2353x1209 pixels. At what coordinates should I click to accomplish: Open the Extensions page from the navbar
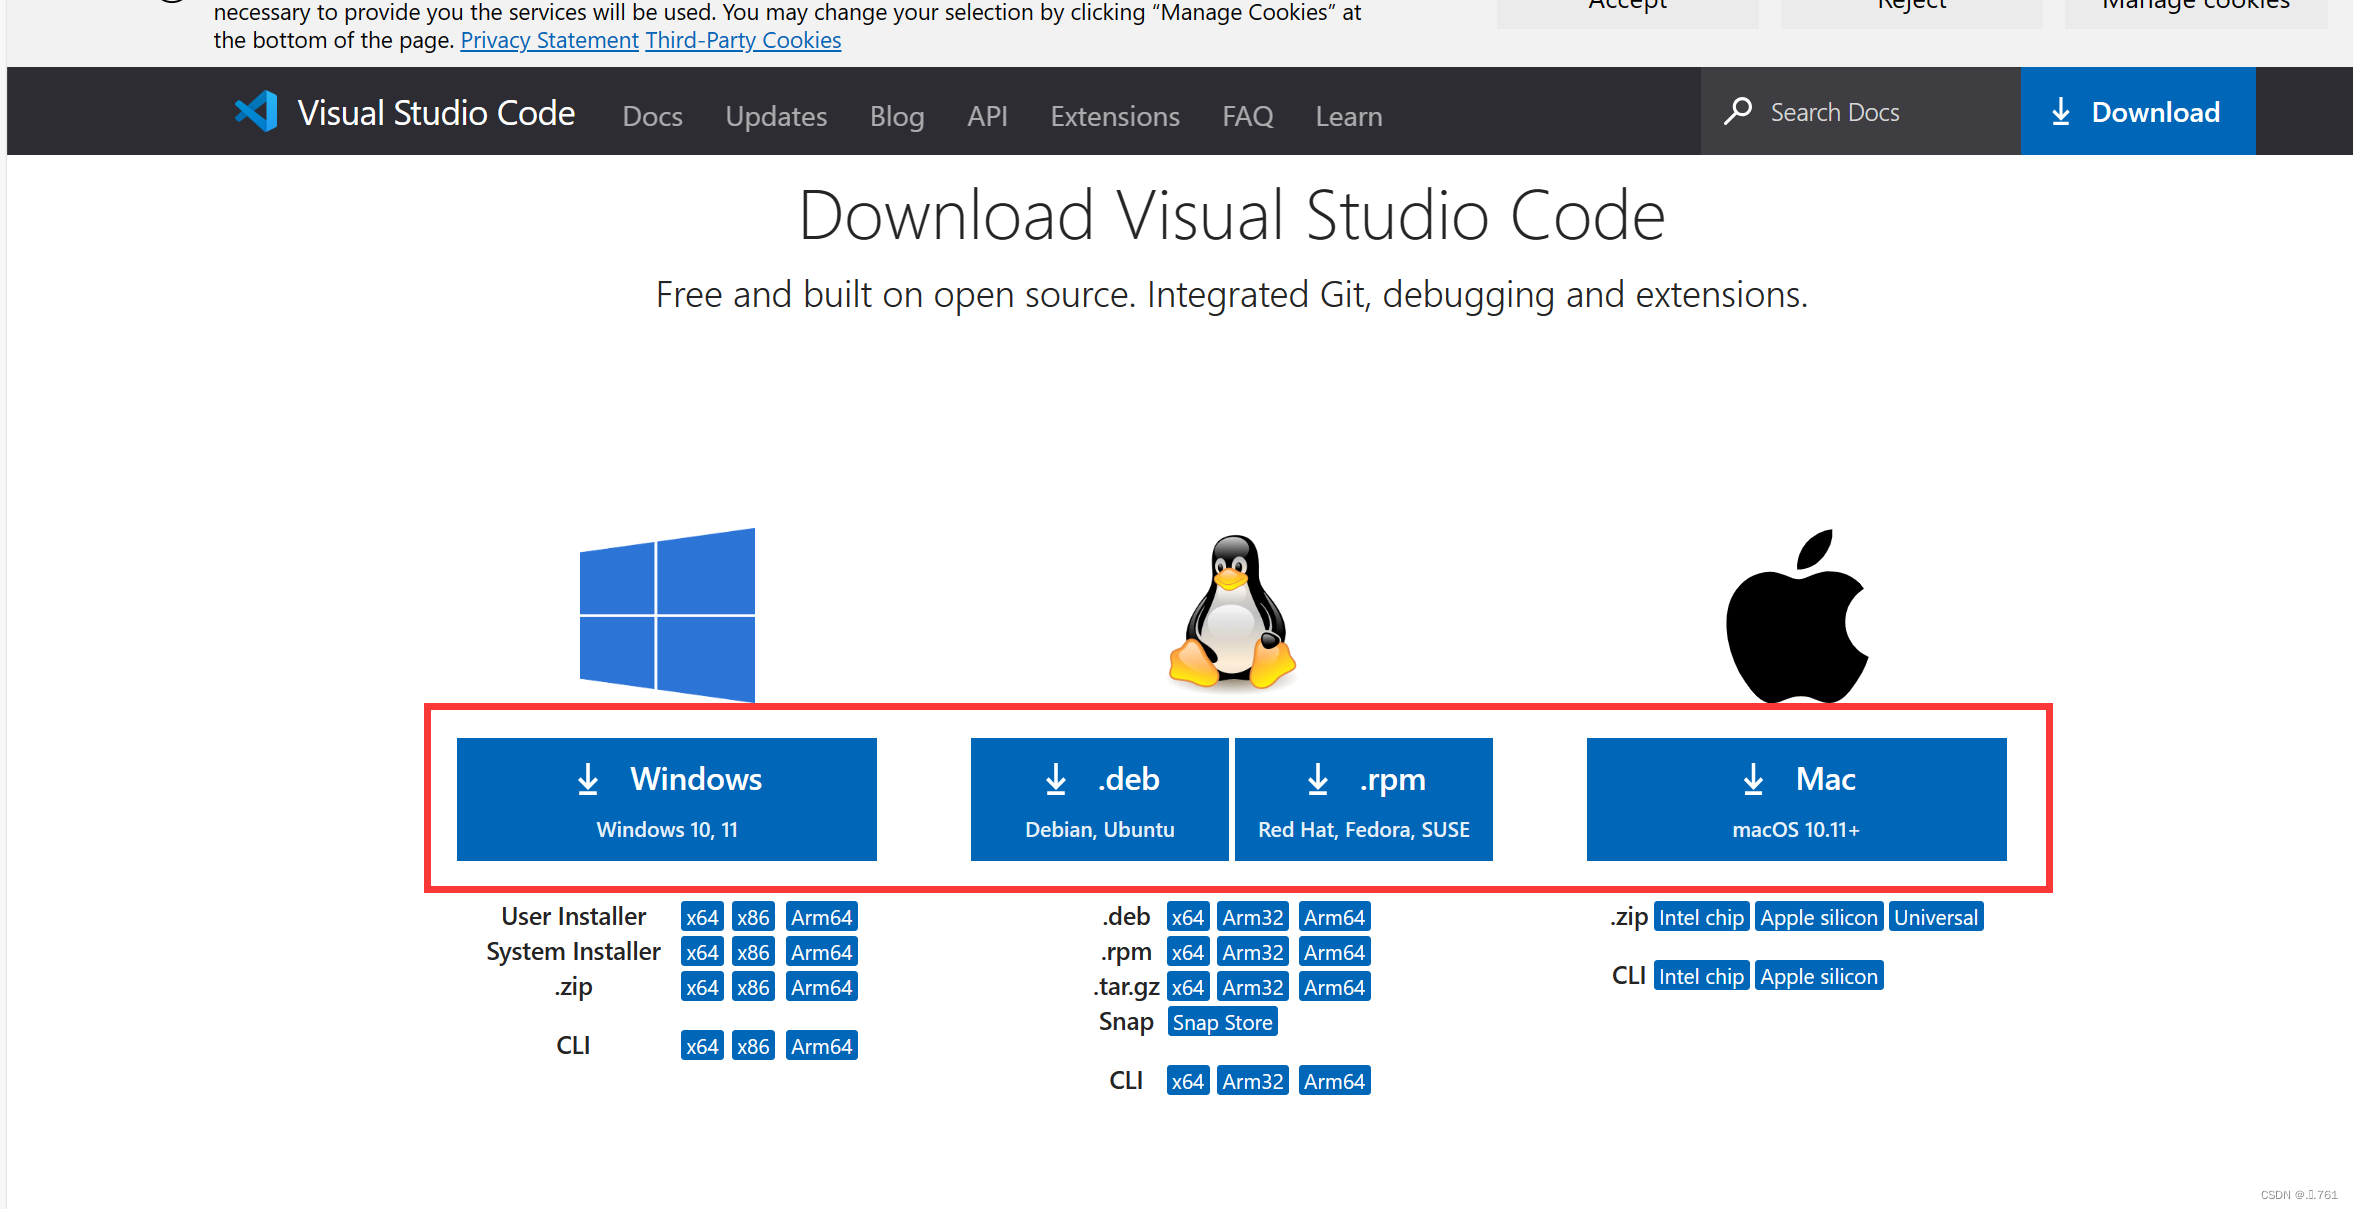click(x=1115, y=116)
